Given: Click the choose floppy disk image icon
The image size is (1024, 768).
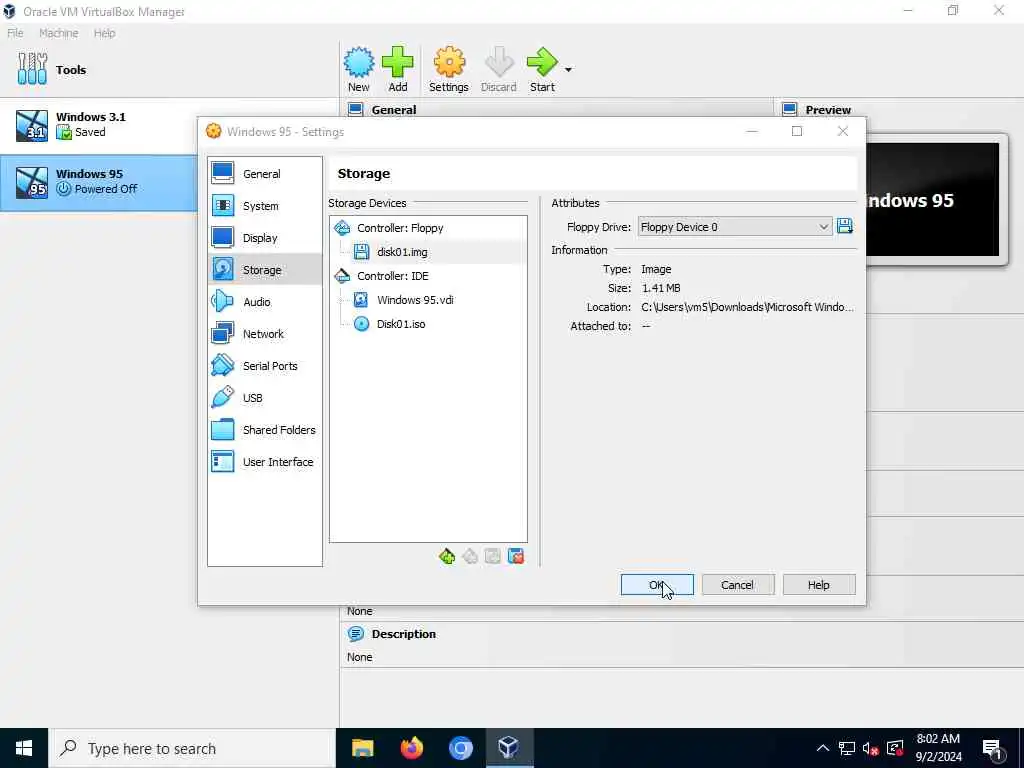Looking at the screenshot, I should (x=844, y=227).
